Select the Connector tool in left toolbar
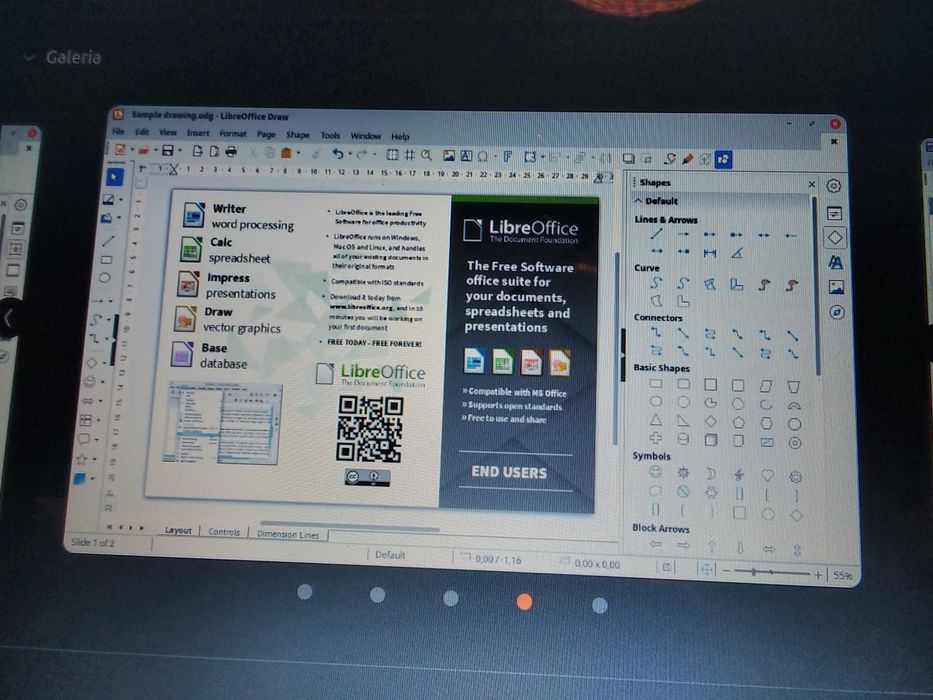The image size is (933, 700). point(94,339)
